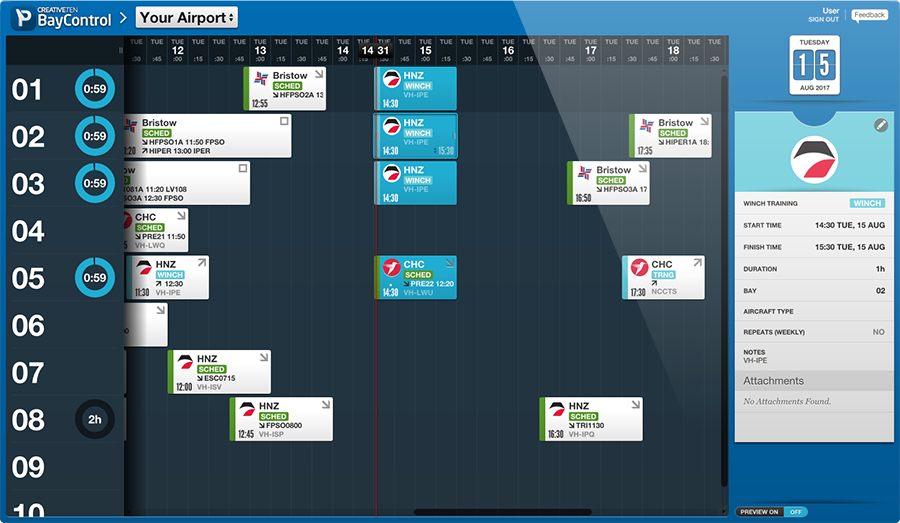This screenshot has height=523, width=900.
Task: Click the WINCH tag on HNZ 11:30 card
Action: [170, 275]
